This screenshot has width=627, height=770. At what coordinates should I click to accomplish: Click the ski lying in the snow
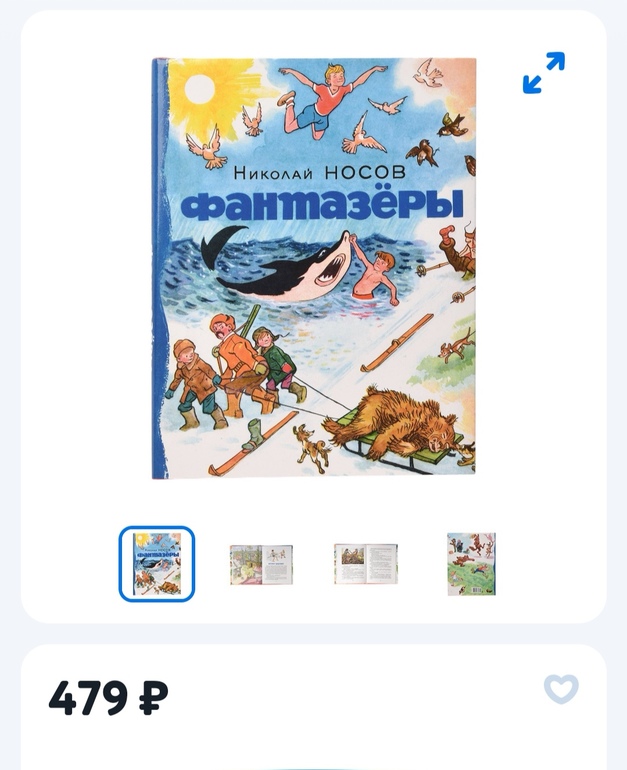point(397,342)
